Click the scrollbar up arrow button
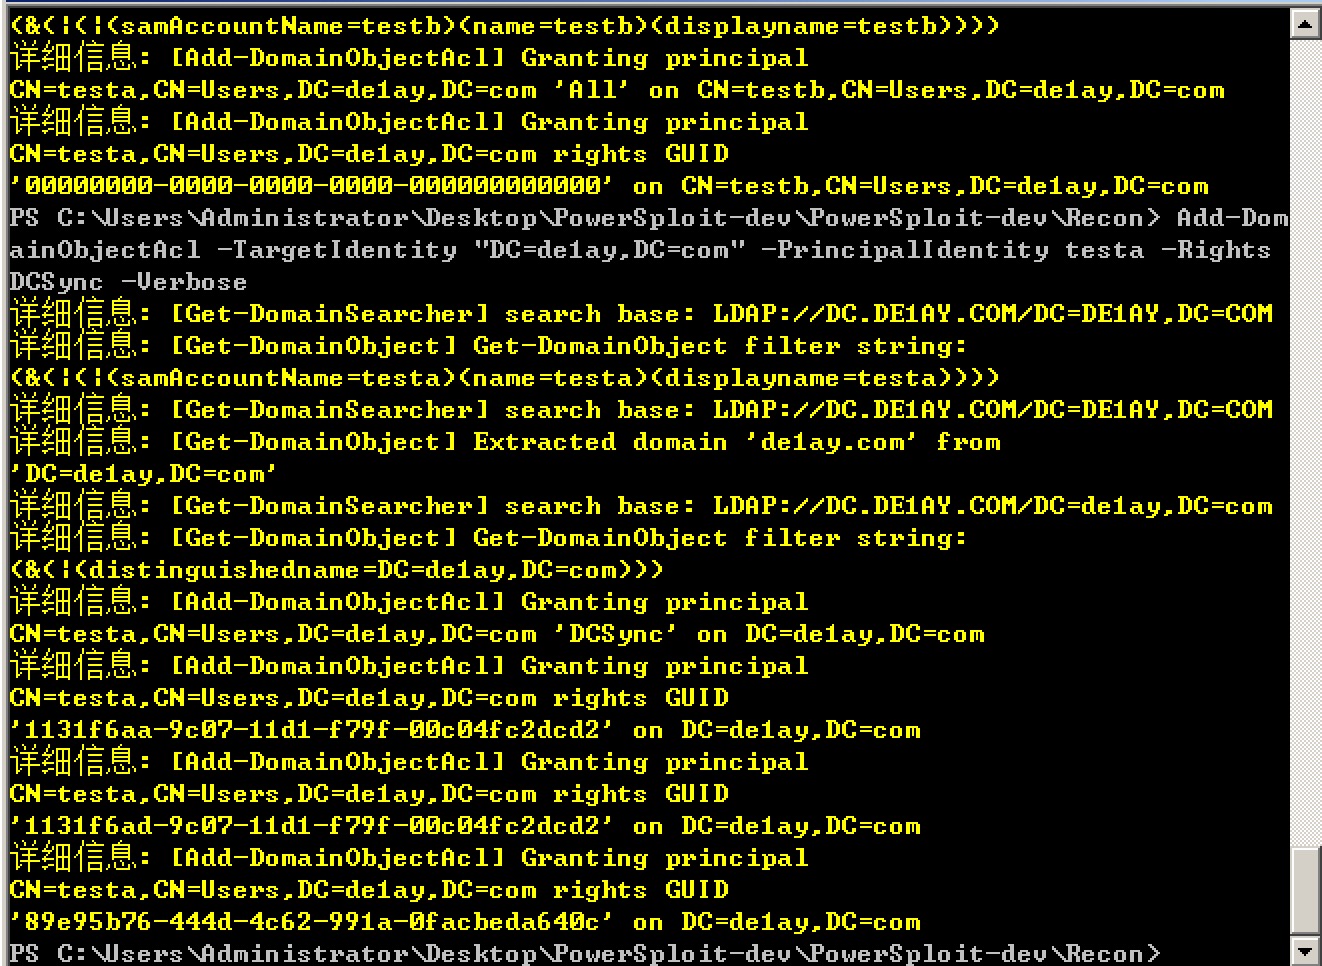 1304,22
